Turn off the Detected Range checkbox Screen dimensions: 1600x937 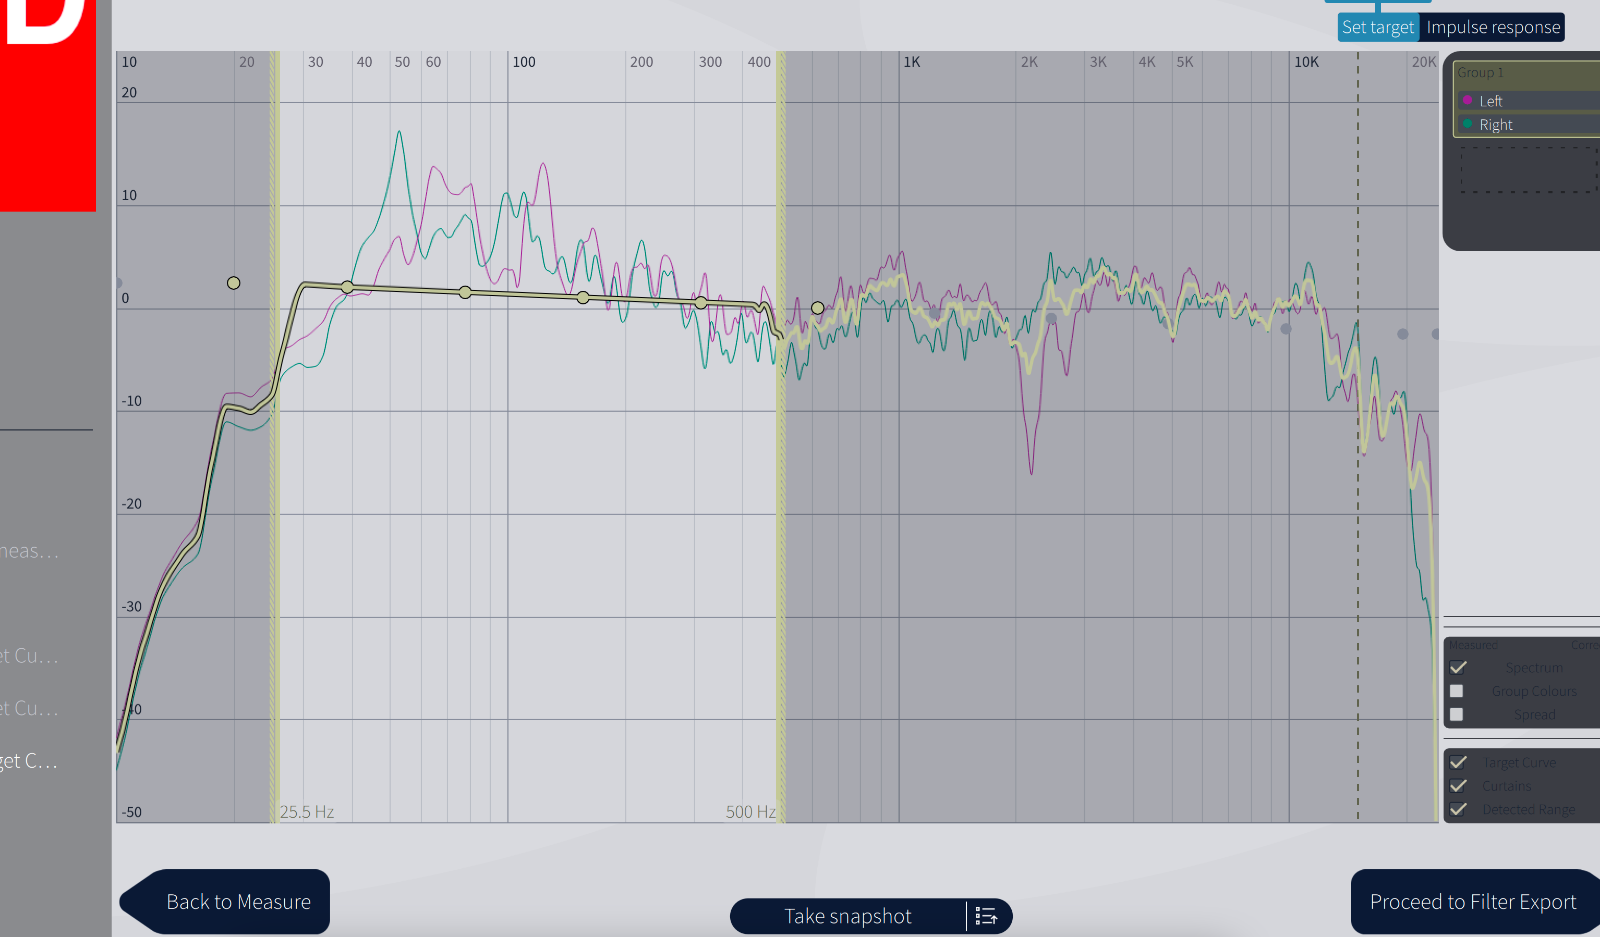pyautogui.click(x=1458, y=809)
